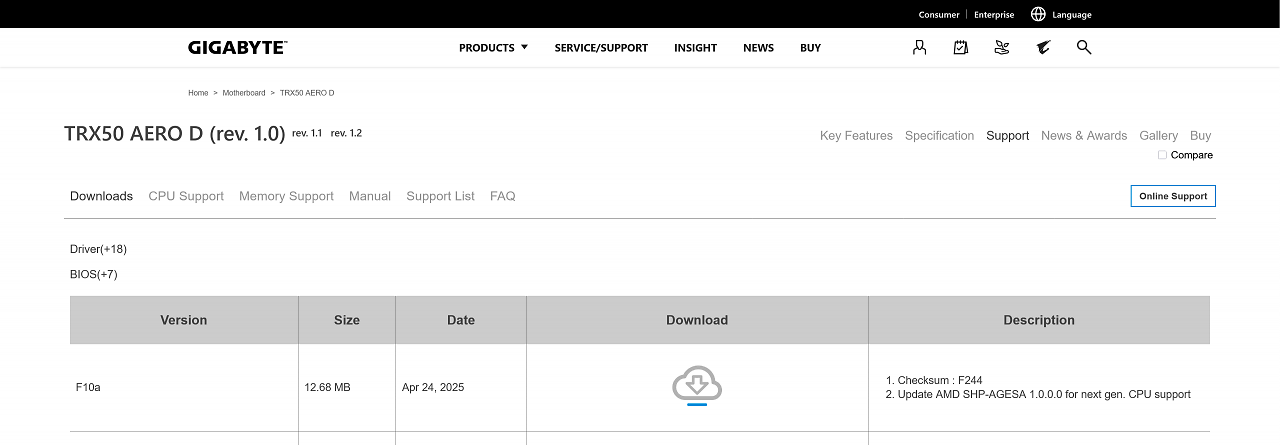
Task: Click the Language text link
Action: tap(1072, 15)
